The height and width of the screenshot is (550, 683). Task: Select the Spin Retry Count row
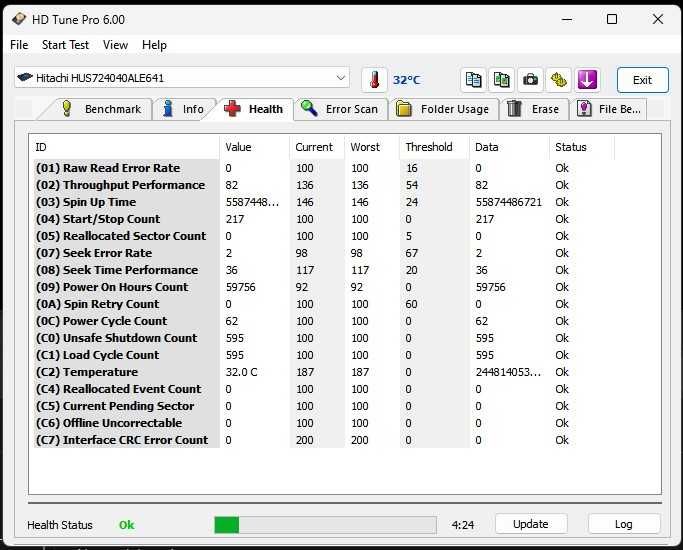coord(324,304)
